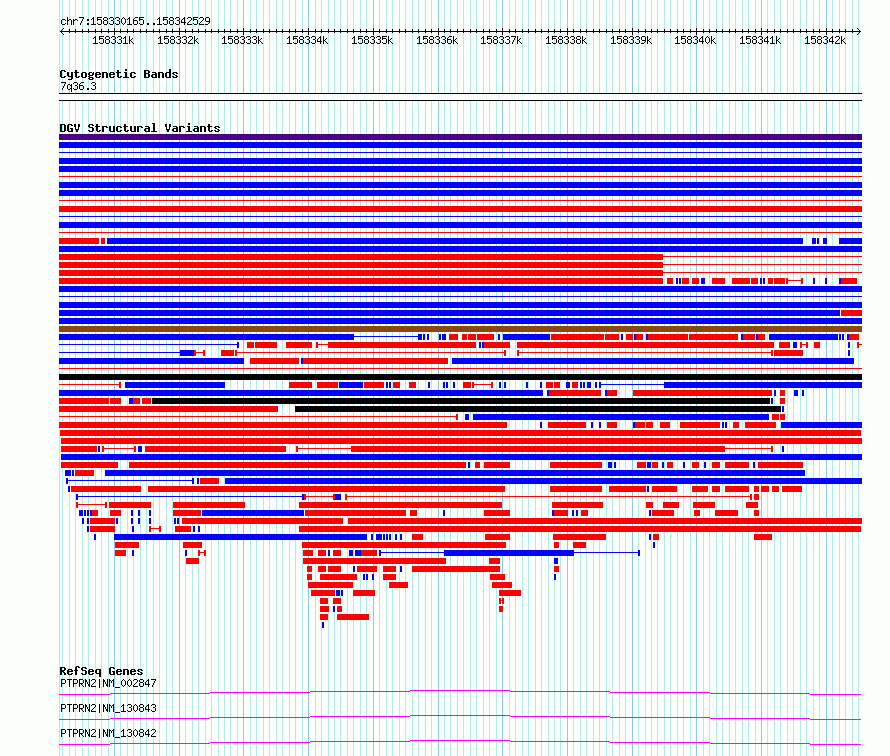Click the 158332k ruler position label
890x756 pixels.
pyautogui.click(x=178, y=40)
